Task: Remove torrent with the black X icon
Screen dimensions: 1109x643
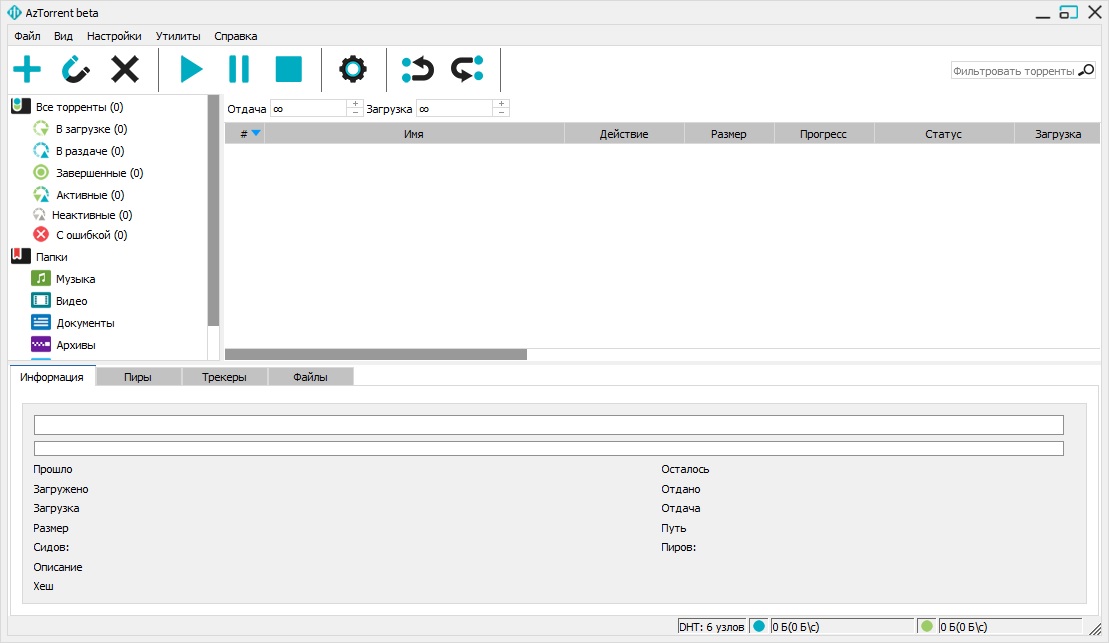Action: [125, 69]
